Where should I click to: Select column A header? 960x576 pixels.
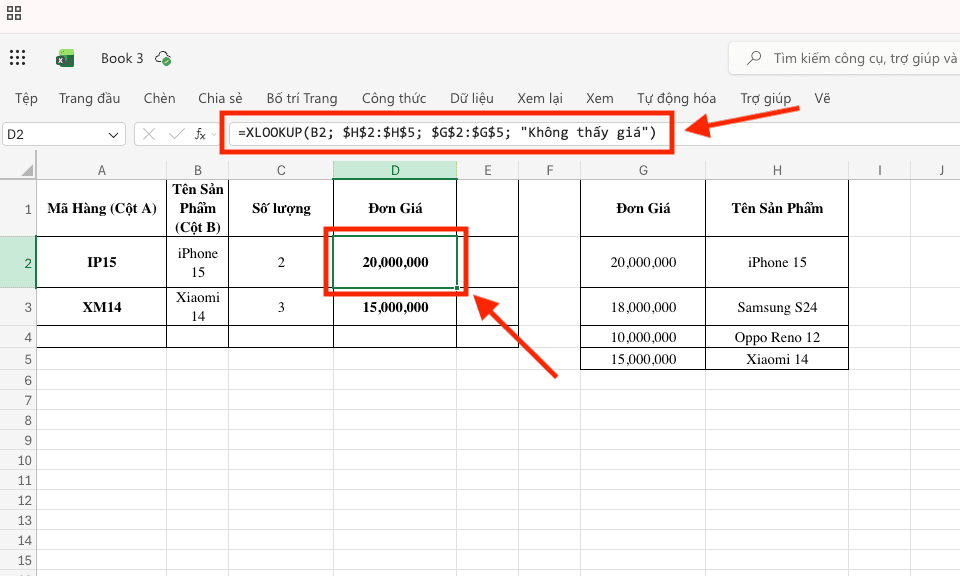pos(102,170)
